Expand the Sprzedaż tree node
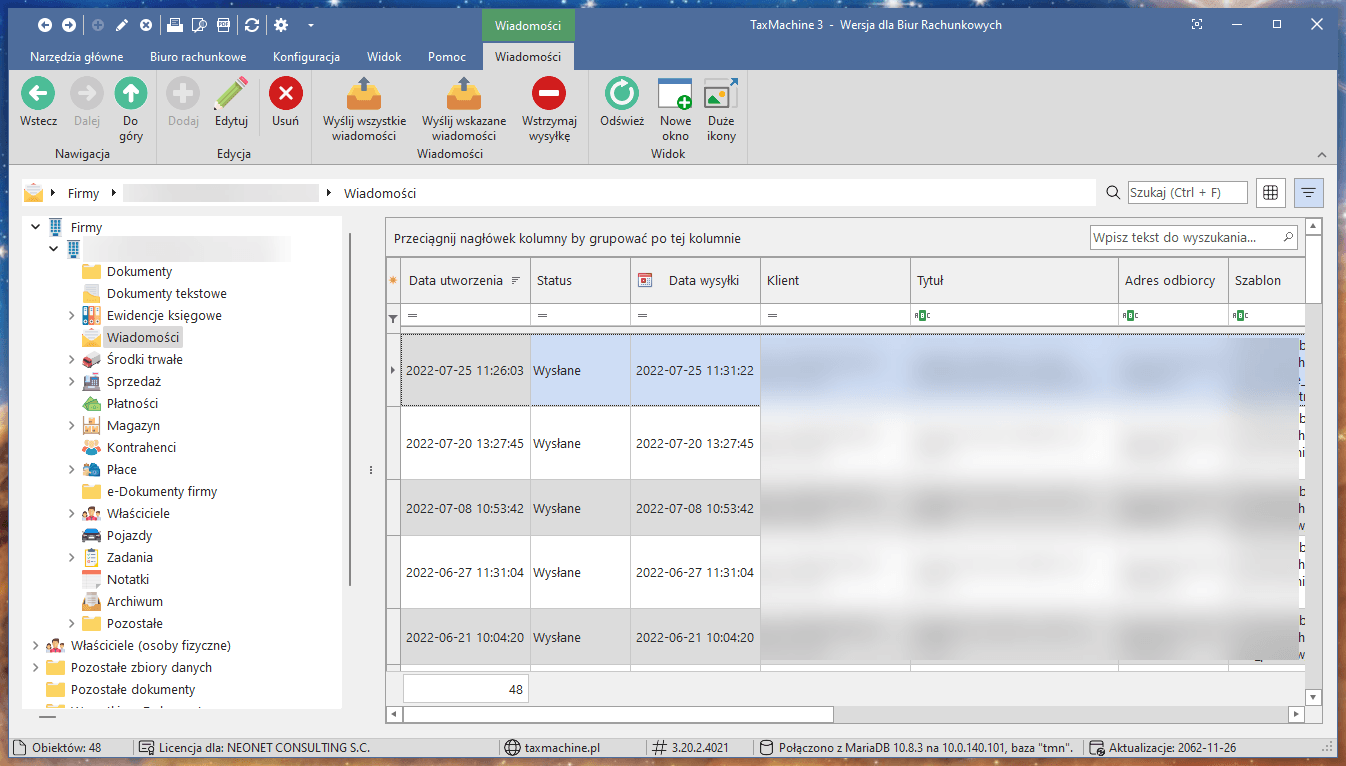The height and width of the screenshot is (766, 1346). coord(72,382)
